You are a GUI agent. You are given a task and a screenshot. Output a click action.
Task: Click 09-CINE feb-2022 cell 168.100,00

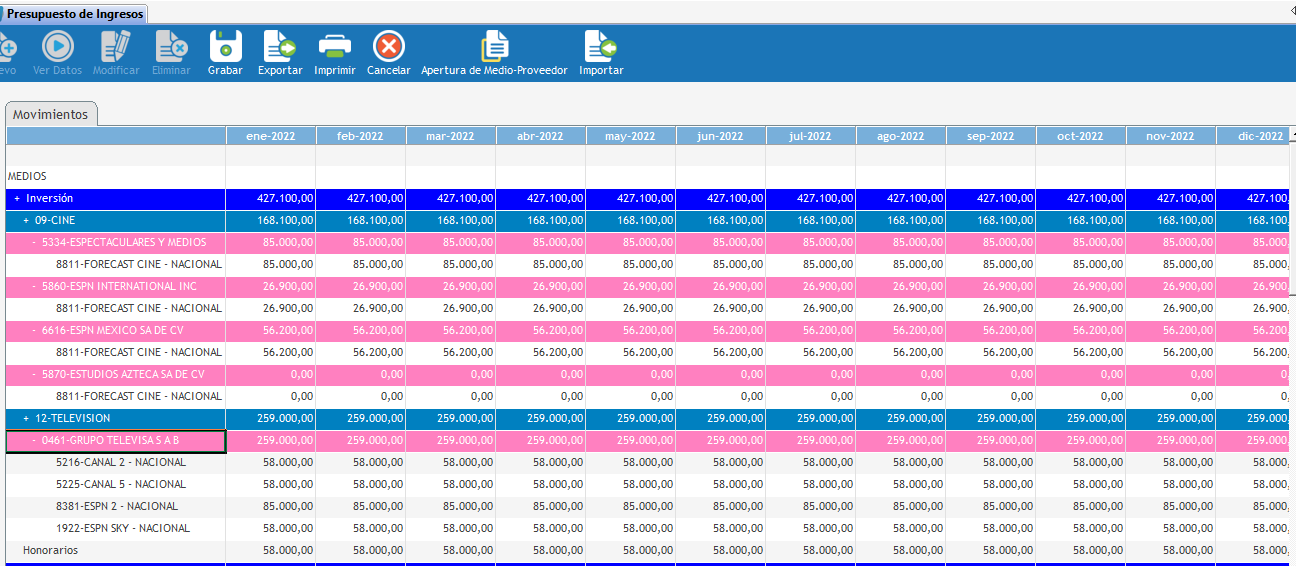pyautogui.click(x=361, y=220)
